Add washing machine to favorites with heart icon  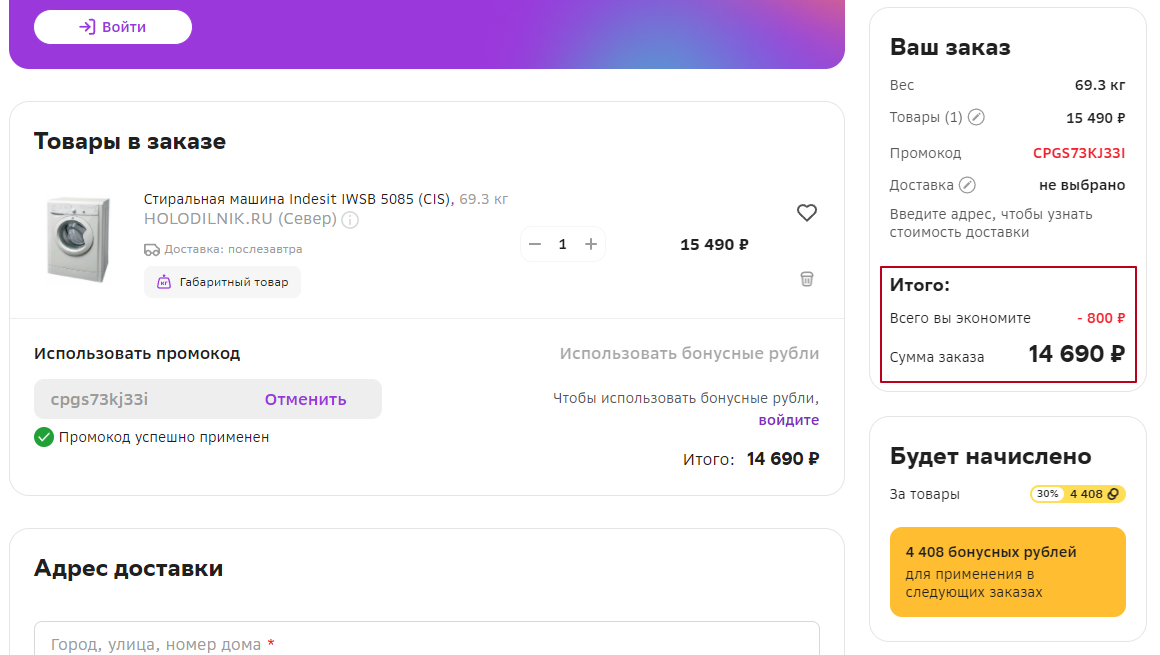click(x=807, y=213)
